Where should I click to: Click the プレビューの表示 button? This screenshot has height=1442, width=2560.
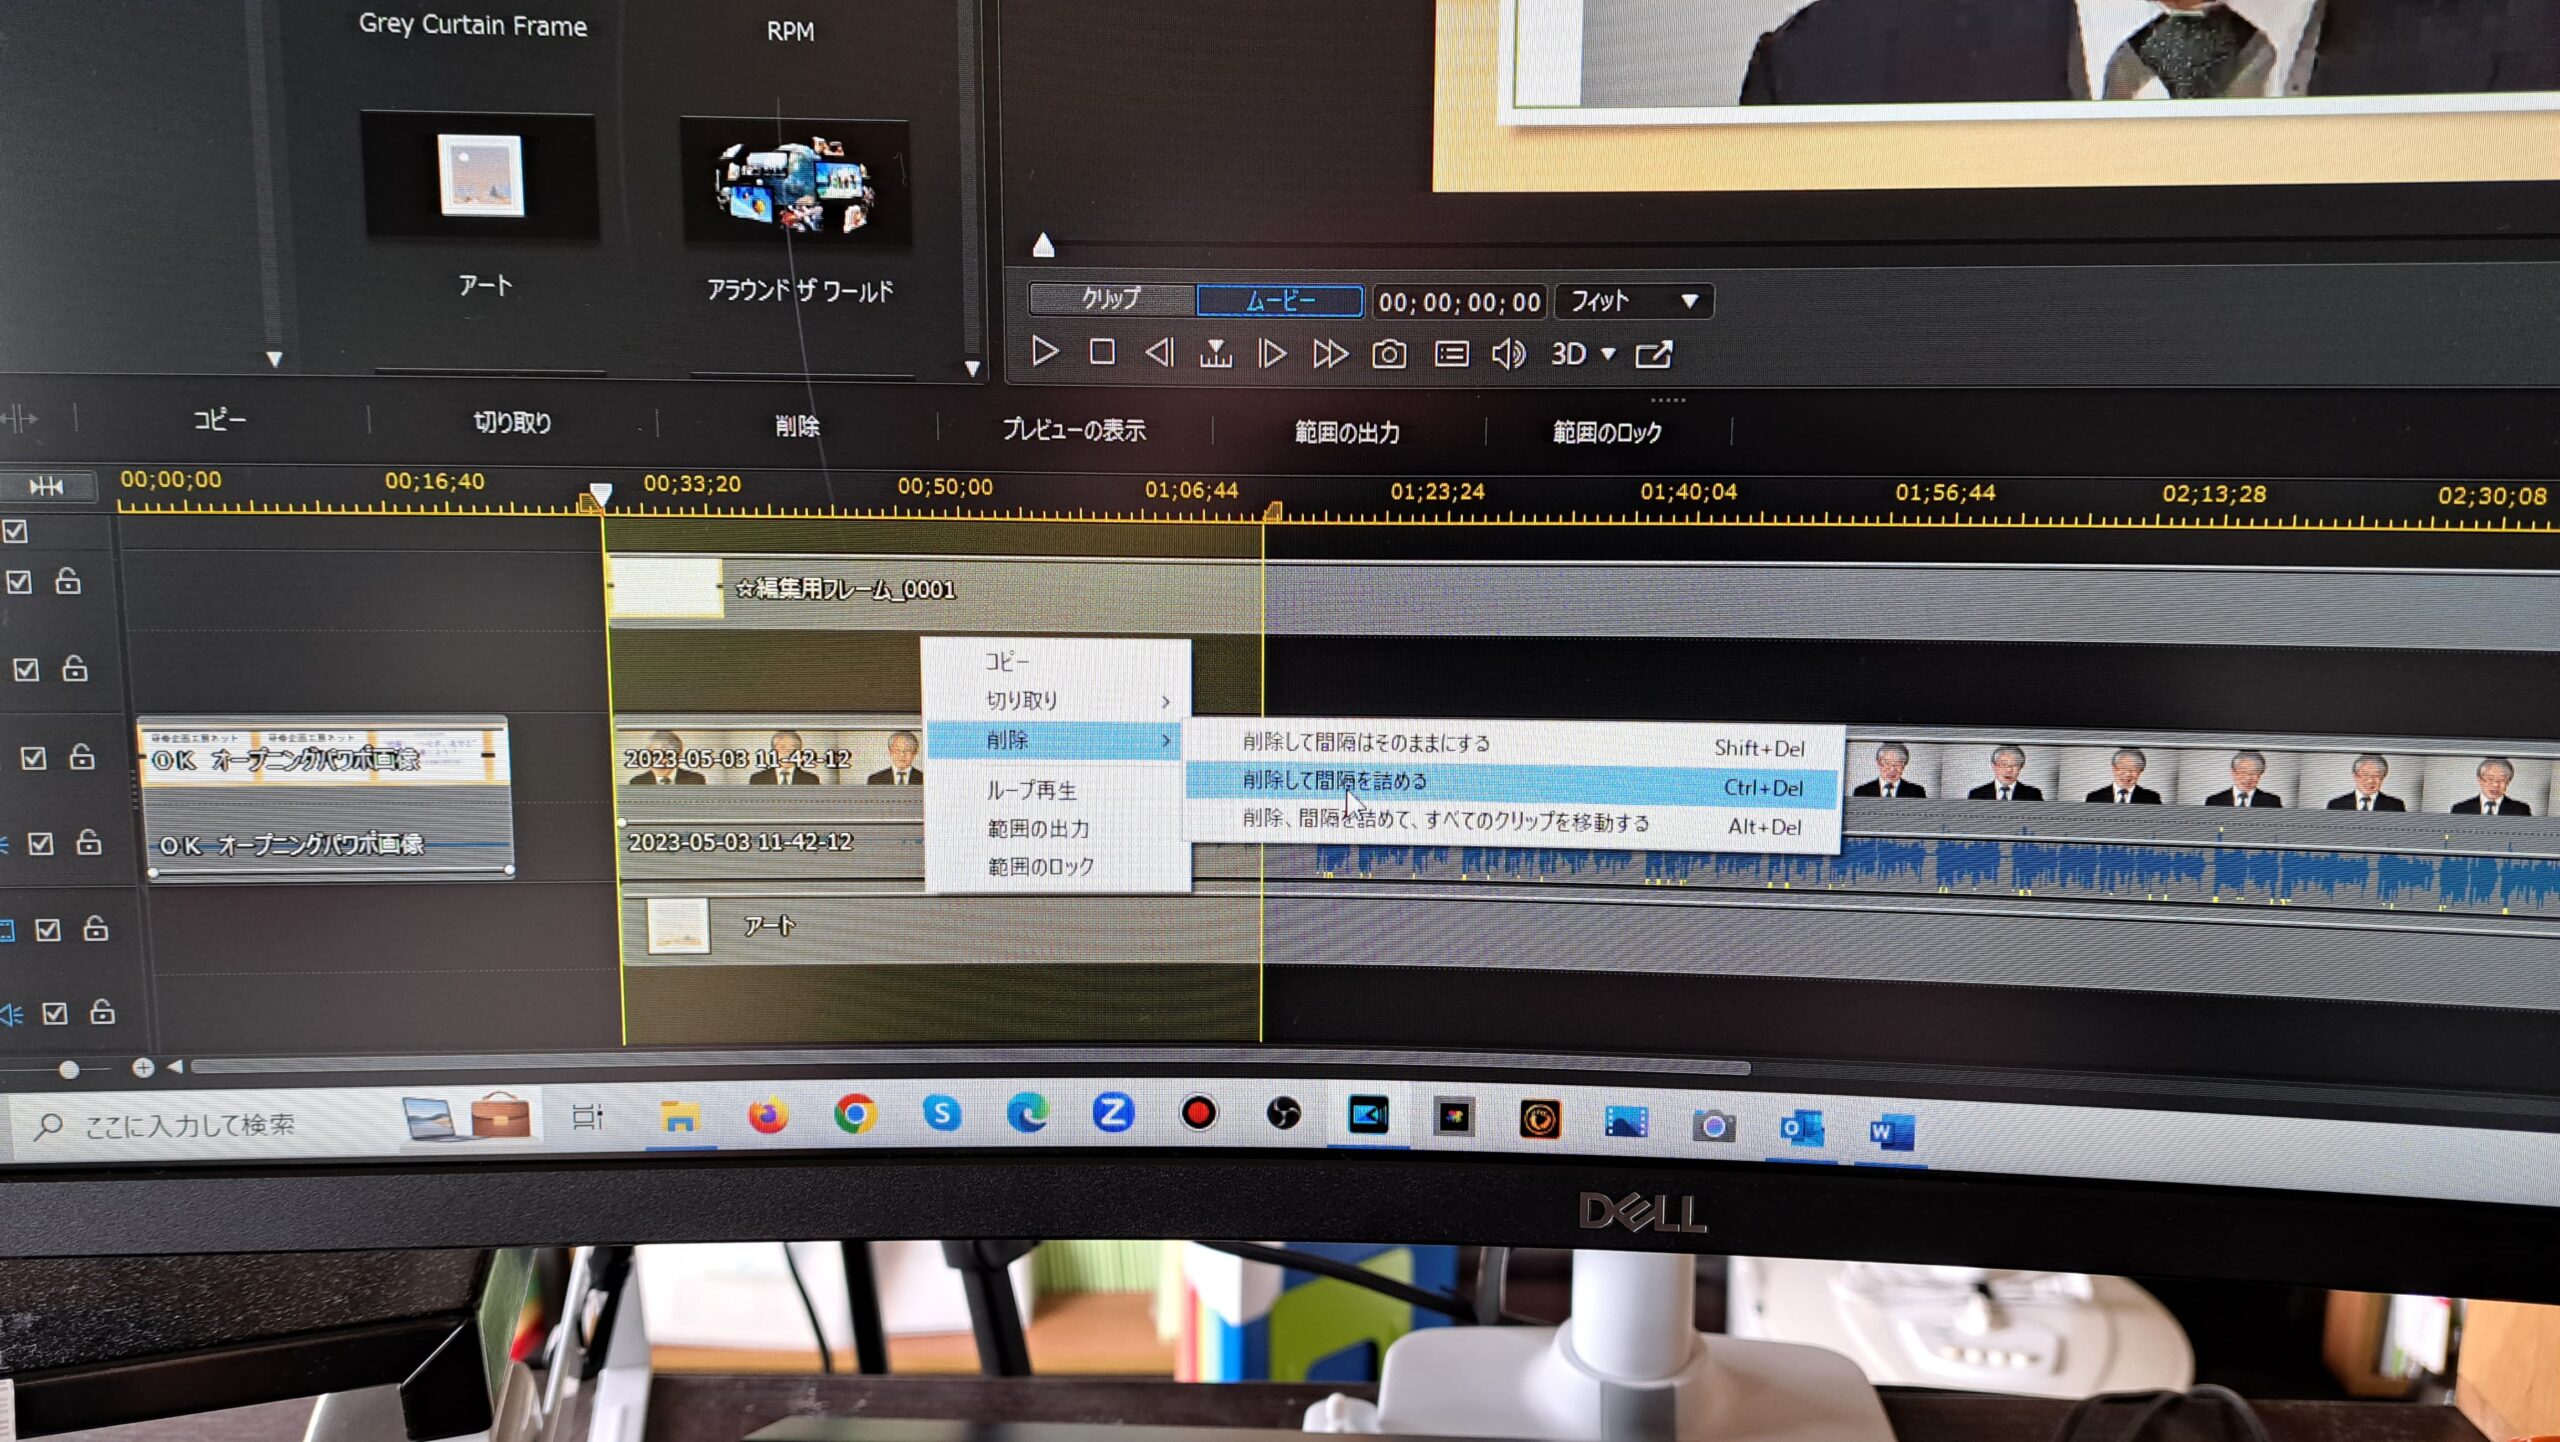1074,430
